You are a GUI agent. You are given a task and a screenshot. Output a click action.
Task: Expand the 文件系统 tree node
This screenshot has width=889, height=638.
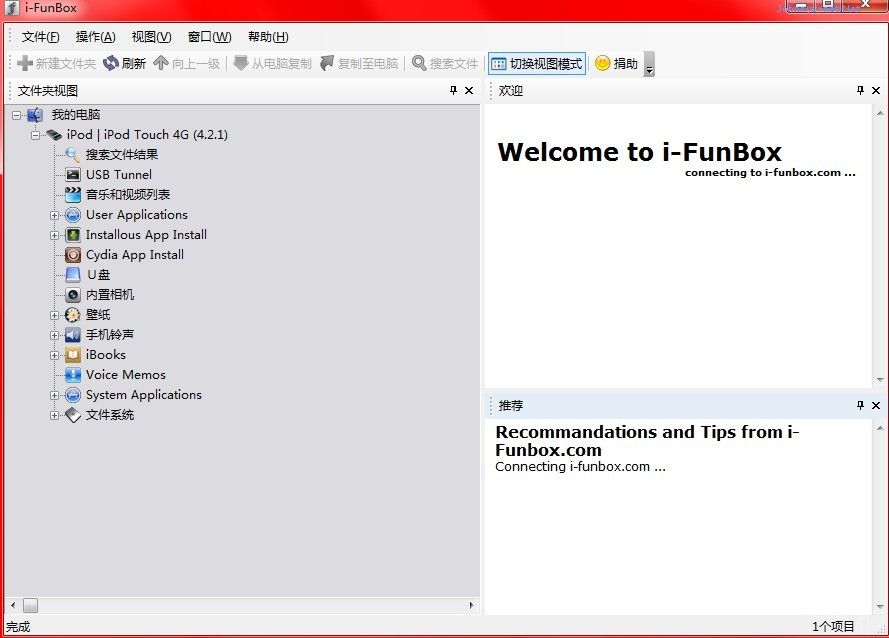click(55, 415)
